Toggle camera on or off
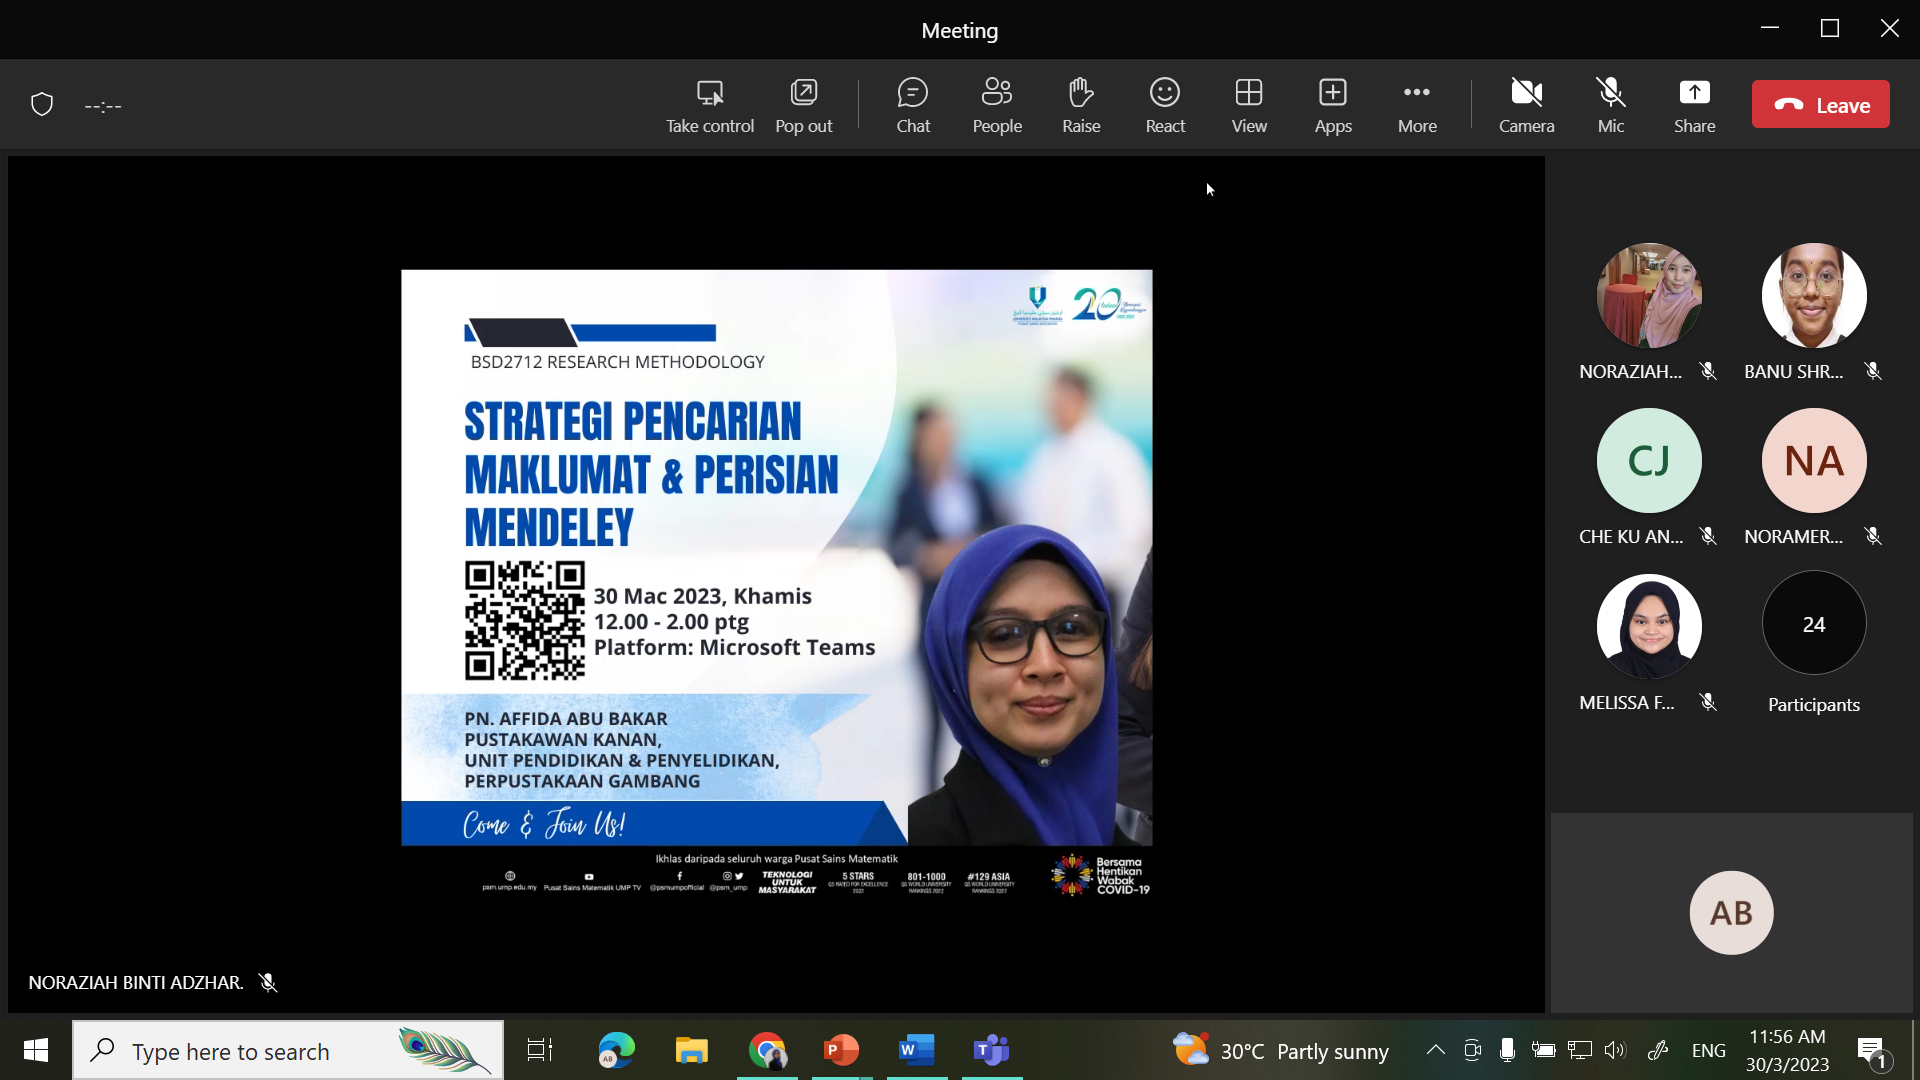Viewport: 1920px width, 1080px height. 1527,104
